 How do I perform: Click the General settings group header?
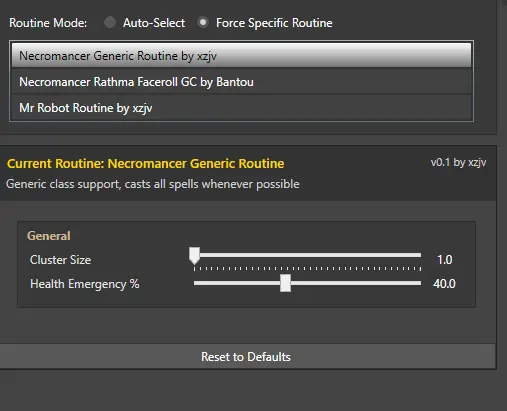[49, 236]
